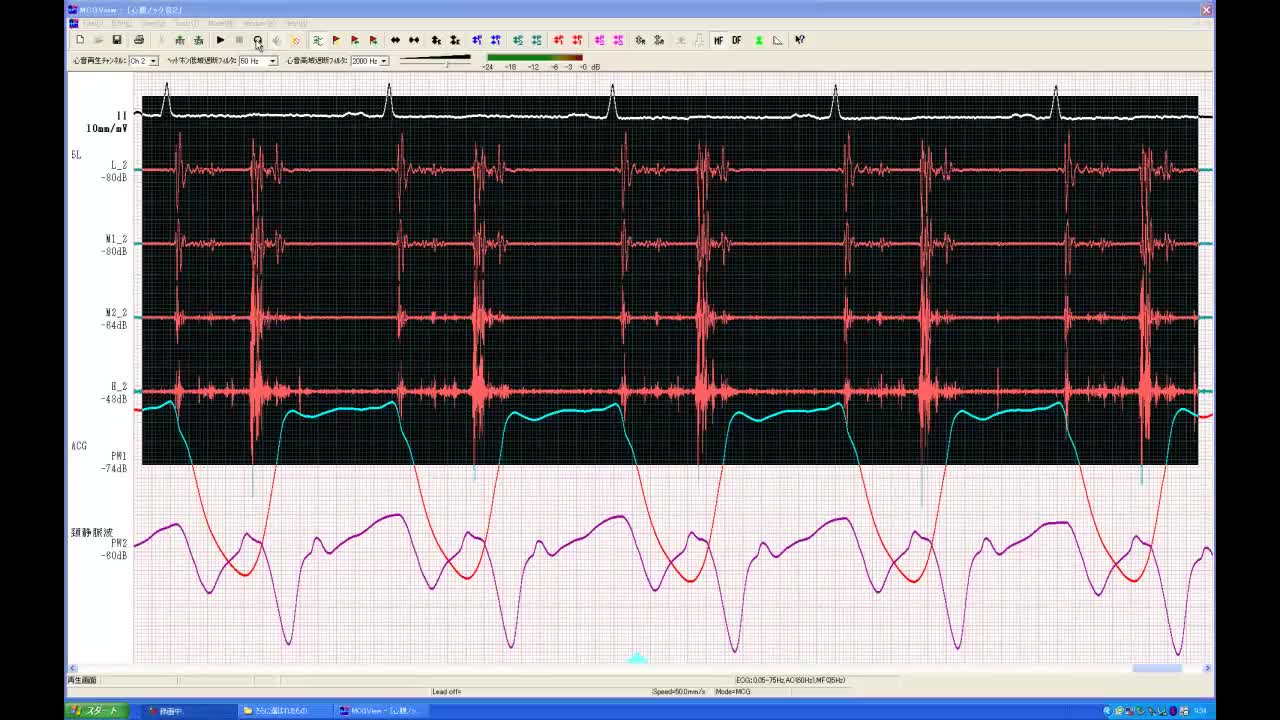1280x720 pixels.
Task: Click the context help arrow icon
Action: (x=800, y=40)
